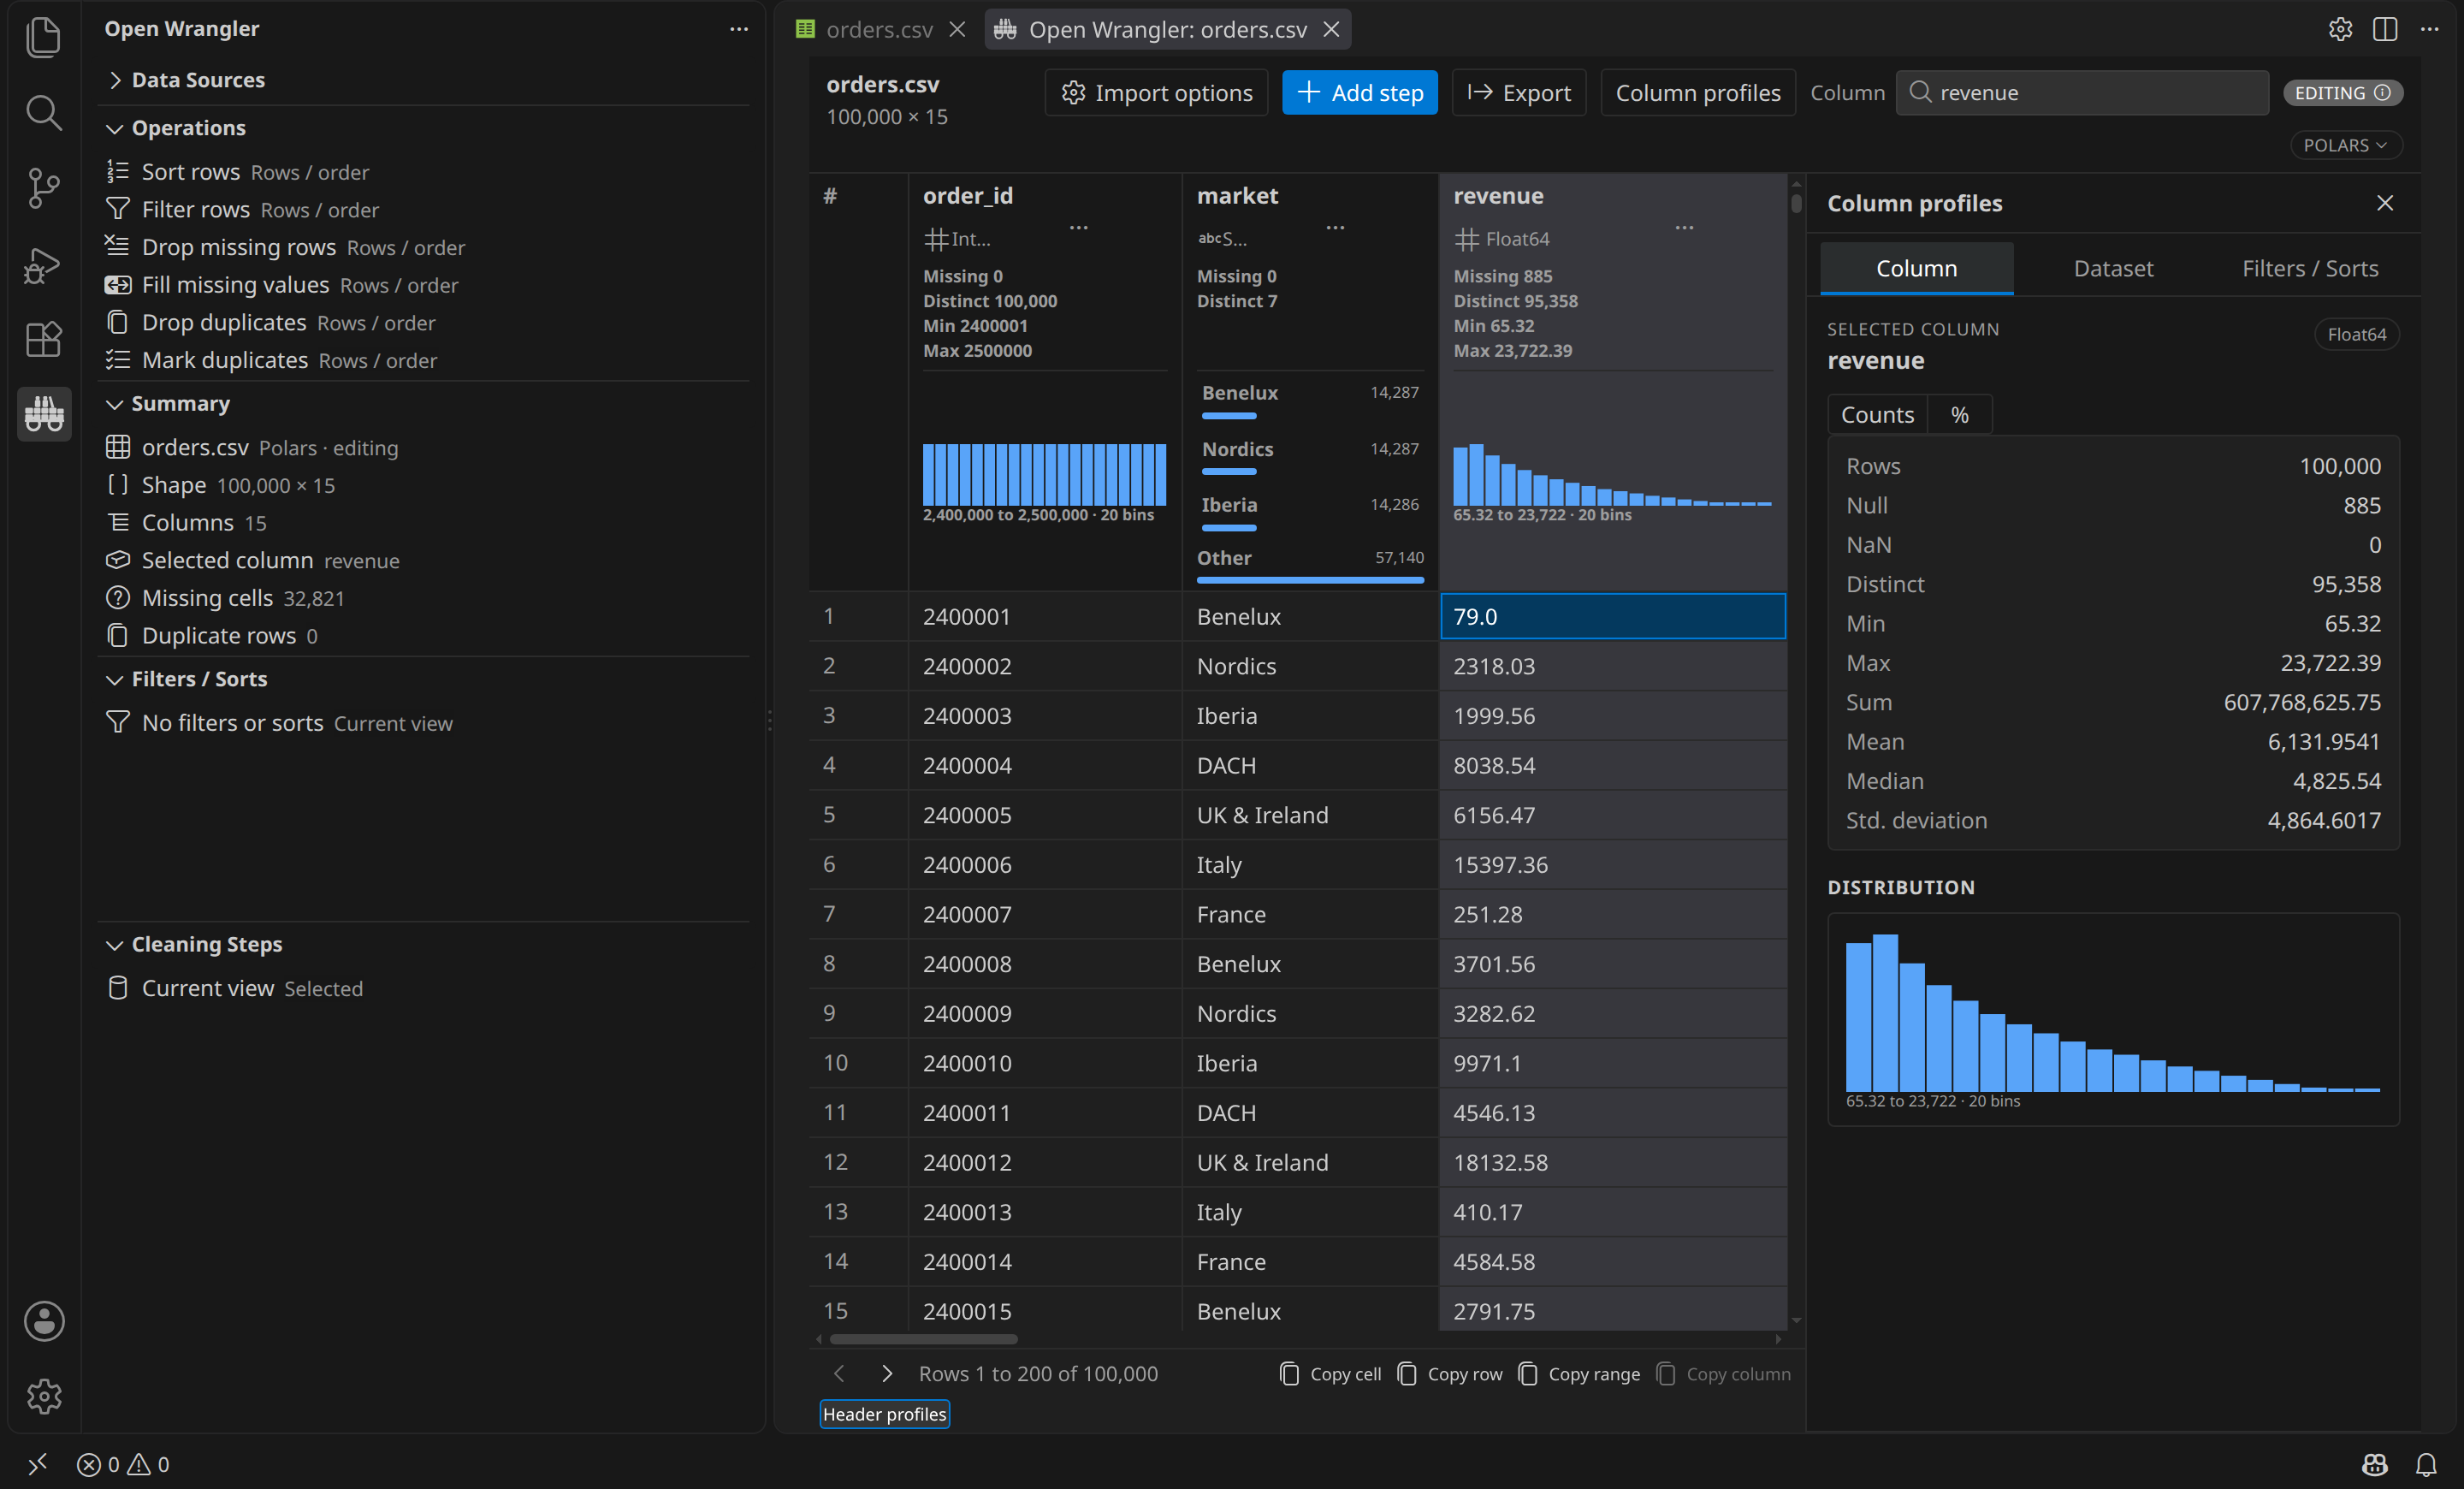Open the Search icon in activity bar
Image resolution: width=2464 pixels, height=1489 pixels.
coord(43,112)
